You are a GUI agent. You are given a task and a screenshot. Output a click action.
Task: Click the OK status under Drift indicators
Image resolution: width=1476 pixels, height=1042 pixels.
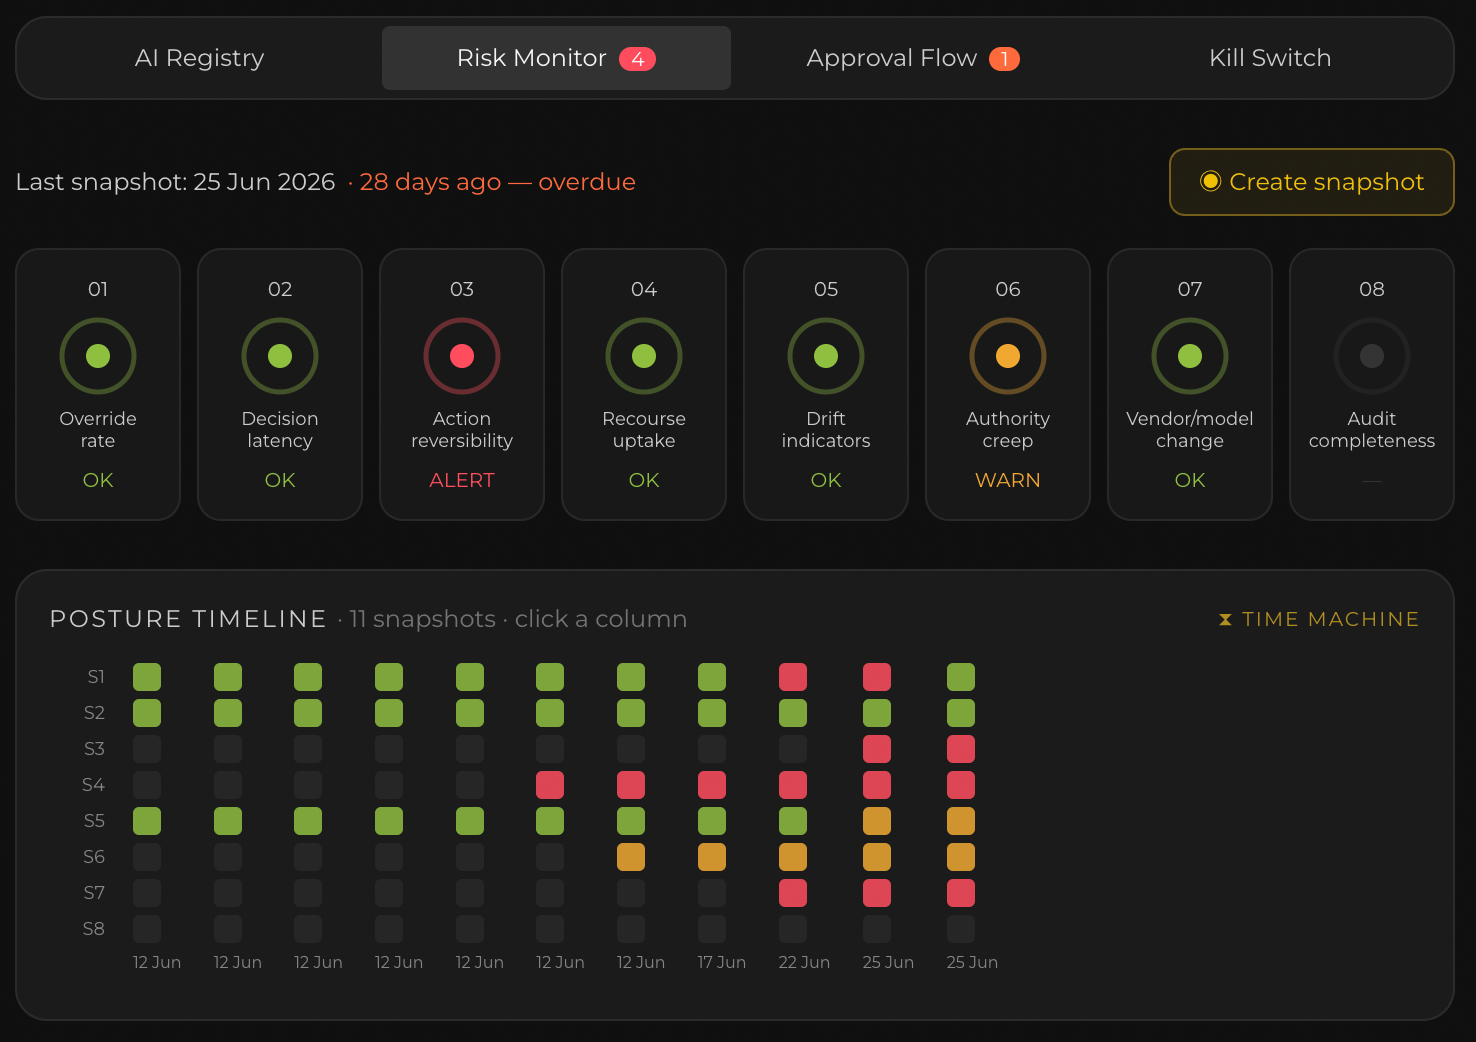(826, 480)
